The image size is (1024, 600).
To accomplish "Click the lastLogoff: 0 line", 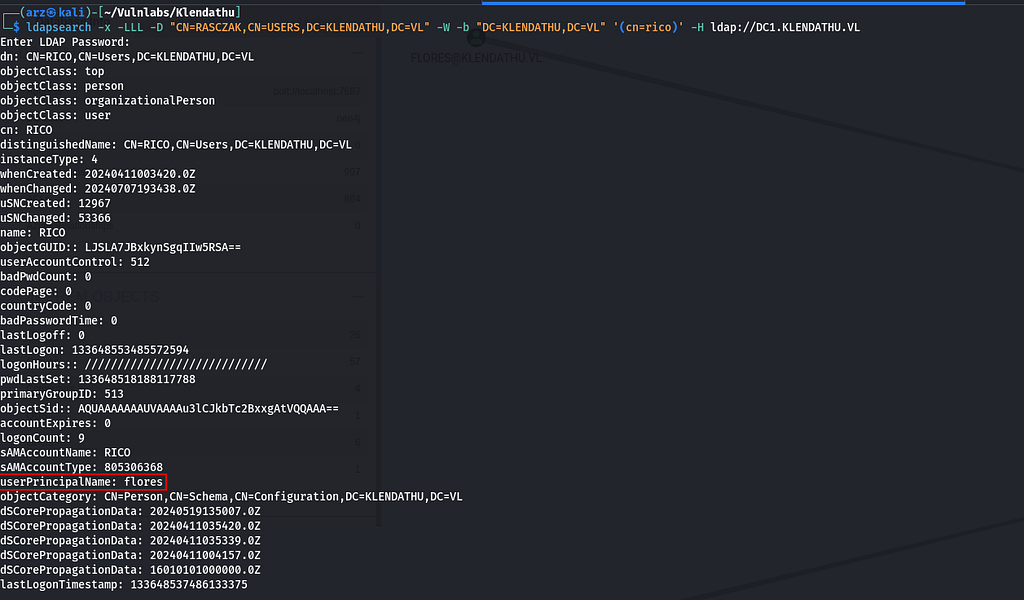I will [x=42, y=336].
